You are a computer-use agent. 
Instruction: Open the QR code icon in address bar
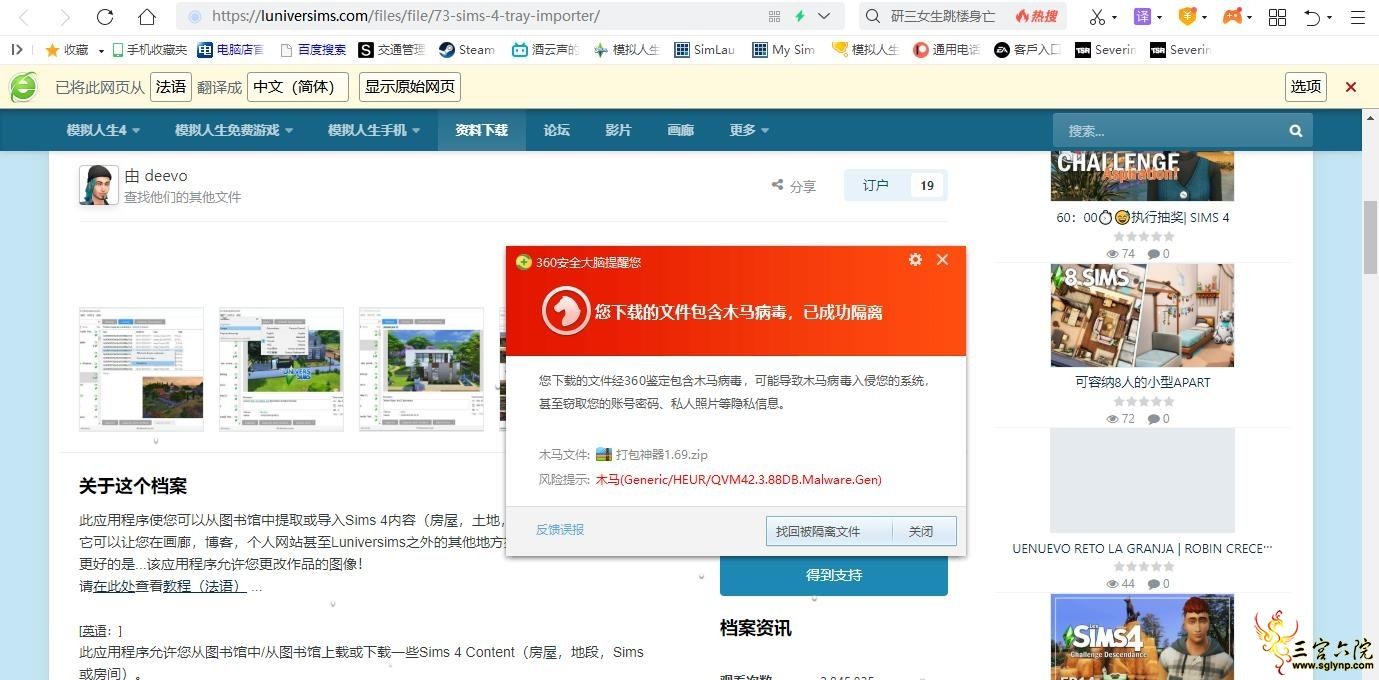[x=775, y=16]
